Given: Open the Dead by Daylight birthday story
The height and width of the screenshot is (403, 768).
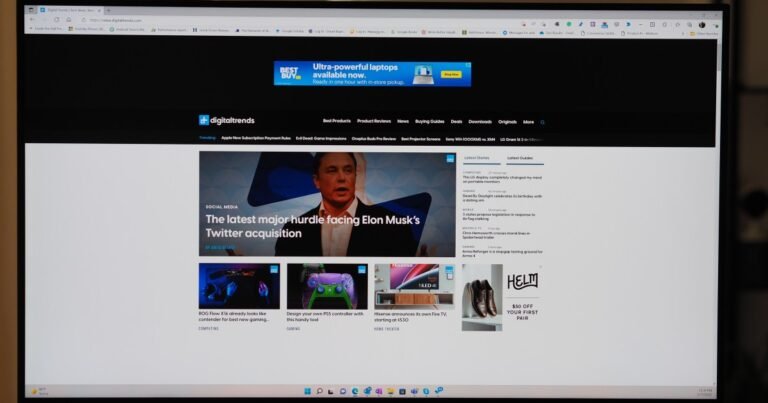Looking at the screenshot, I should pos(502,198).
